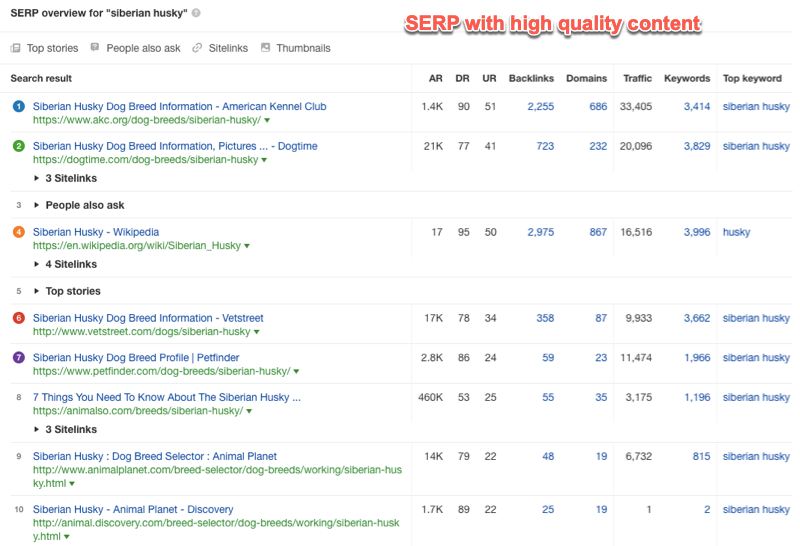The image size is (800, 546).
Task: Click the 3,662 keywords value for Vetstreet
Action: (x=696, y=318)
